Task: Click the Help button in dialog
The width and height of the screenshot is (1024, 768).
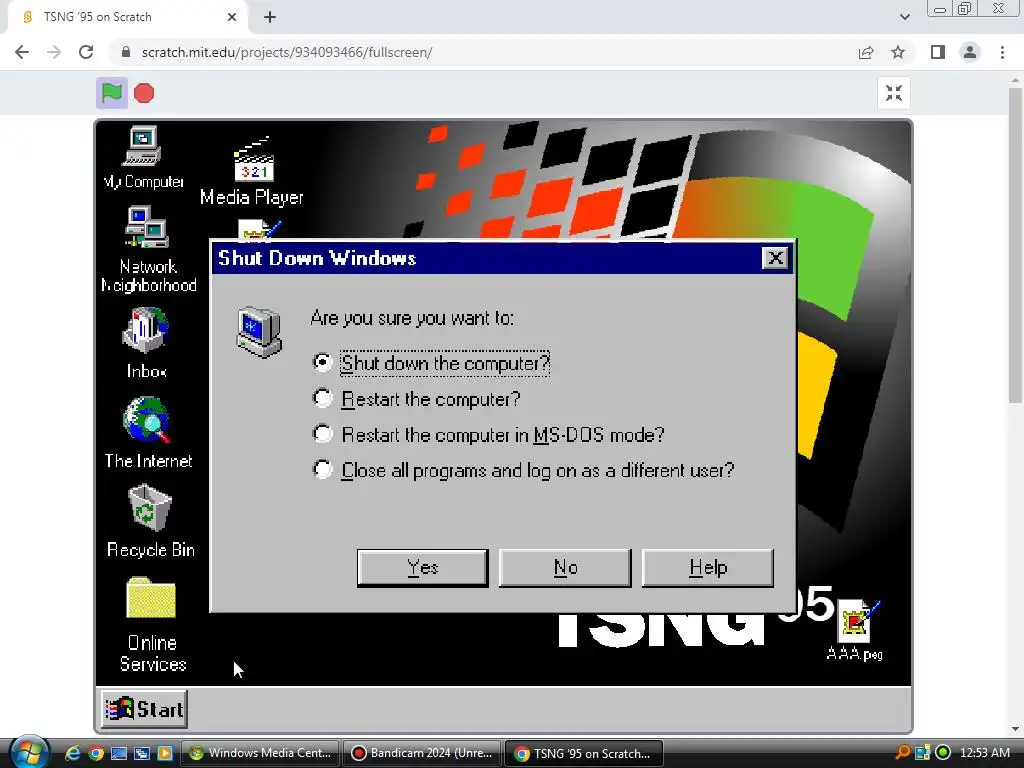Action: click(x=708, y=568)
